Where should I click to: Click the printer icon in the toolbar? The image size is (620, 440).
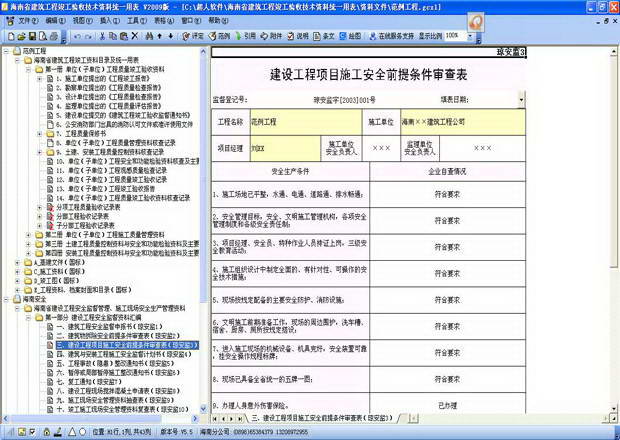click(53, 36)
